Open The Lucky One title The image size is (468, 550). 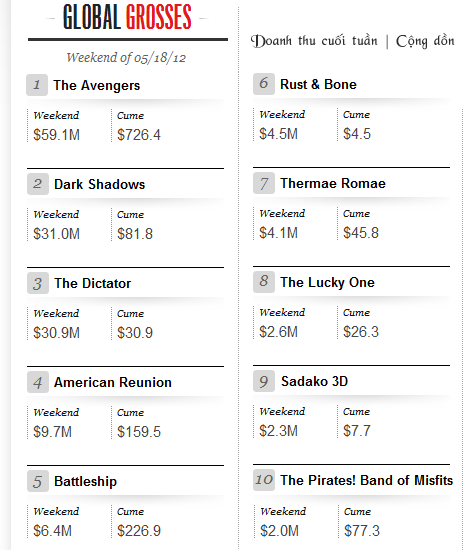tap(327, 283)
